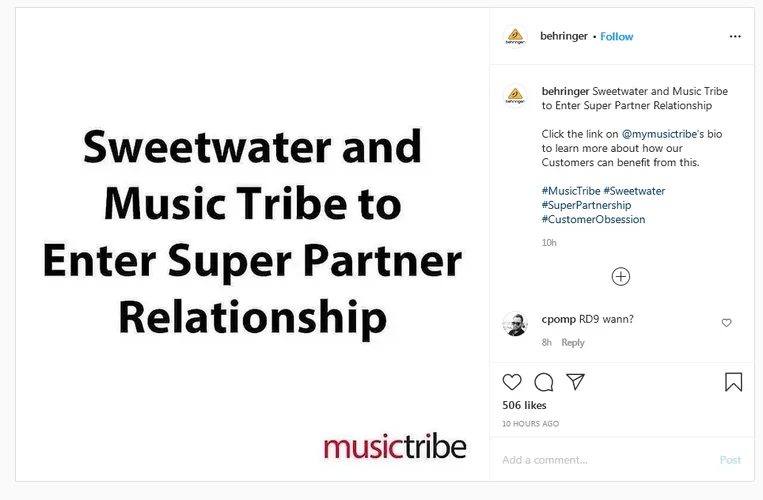
Task: Open #Sweetwater hashtag
Action: coord(634,190)
